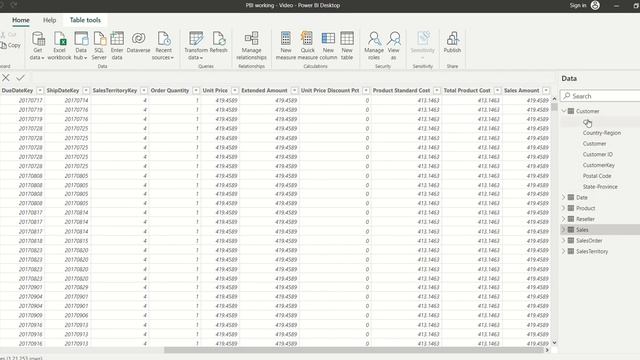This screenshot has height=360, width=640.
Task: Switch to the Home tab
Action: (x=21, y=20)
